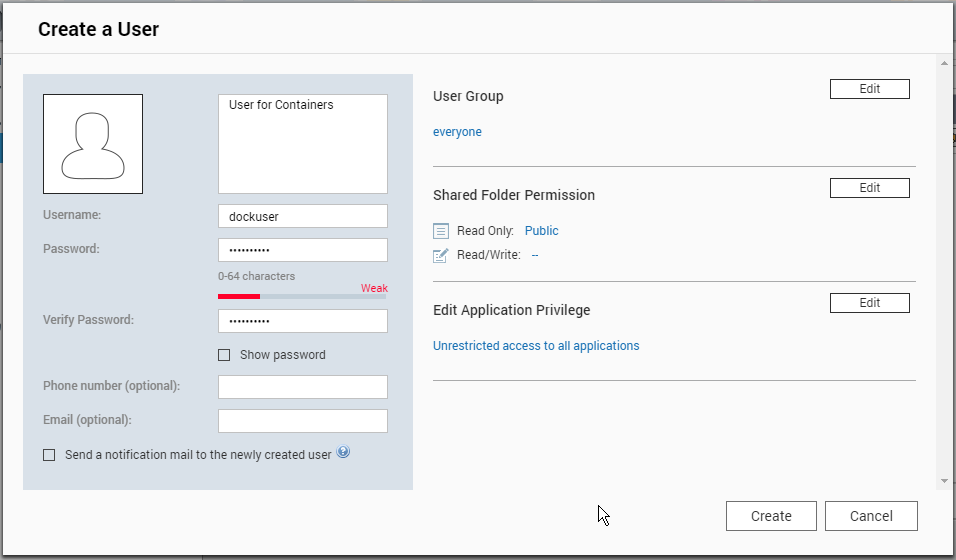Click the Verify Password field
The height and width of the screenshot is (560, 956).
click(303, 321)
